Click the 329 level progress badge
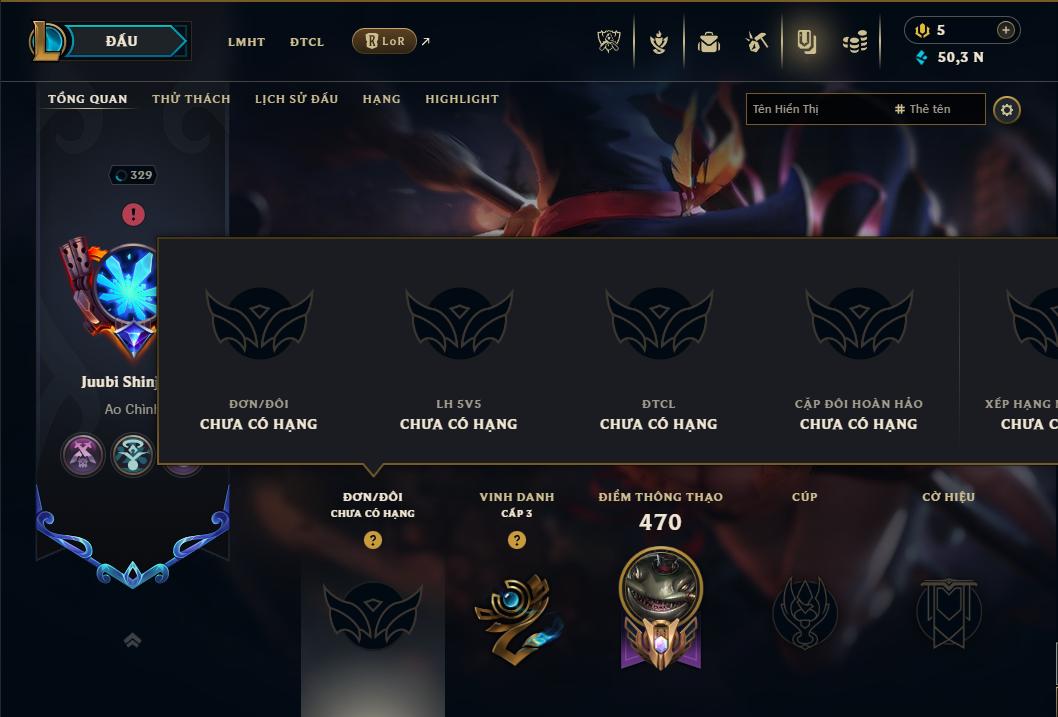 (133, 175)
